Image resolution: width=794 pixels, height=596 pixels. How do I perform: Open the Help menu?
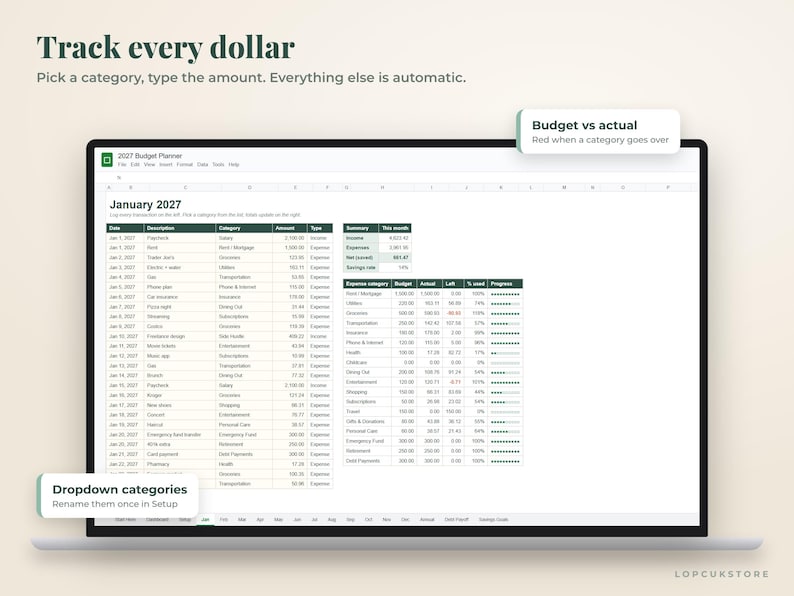click(233, 165)
